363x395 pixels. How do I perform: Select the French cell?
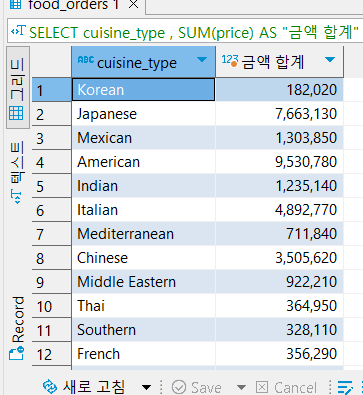click(x=143, y=354)
